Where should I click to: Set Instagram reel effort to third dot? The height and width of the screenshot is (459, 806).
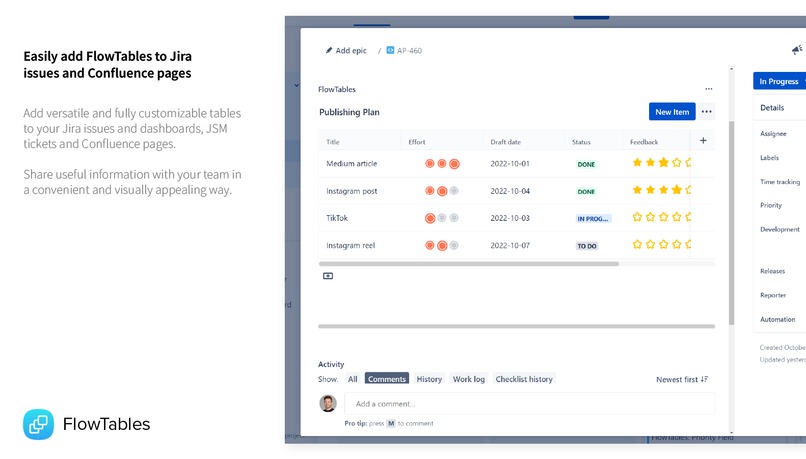[x=454, y=245]
